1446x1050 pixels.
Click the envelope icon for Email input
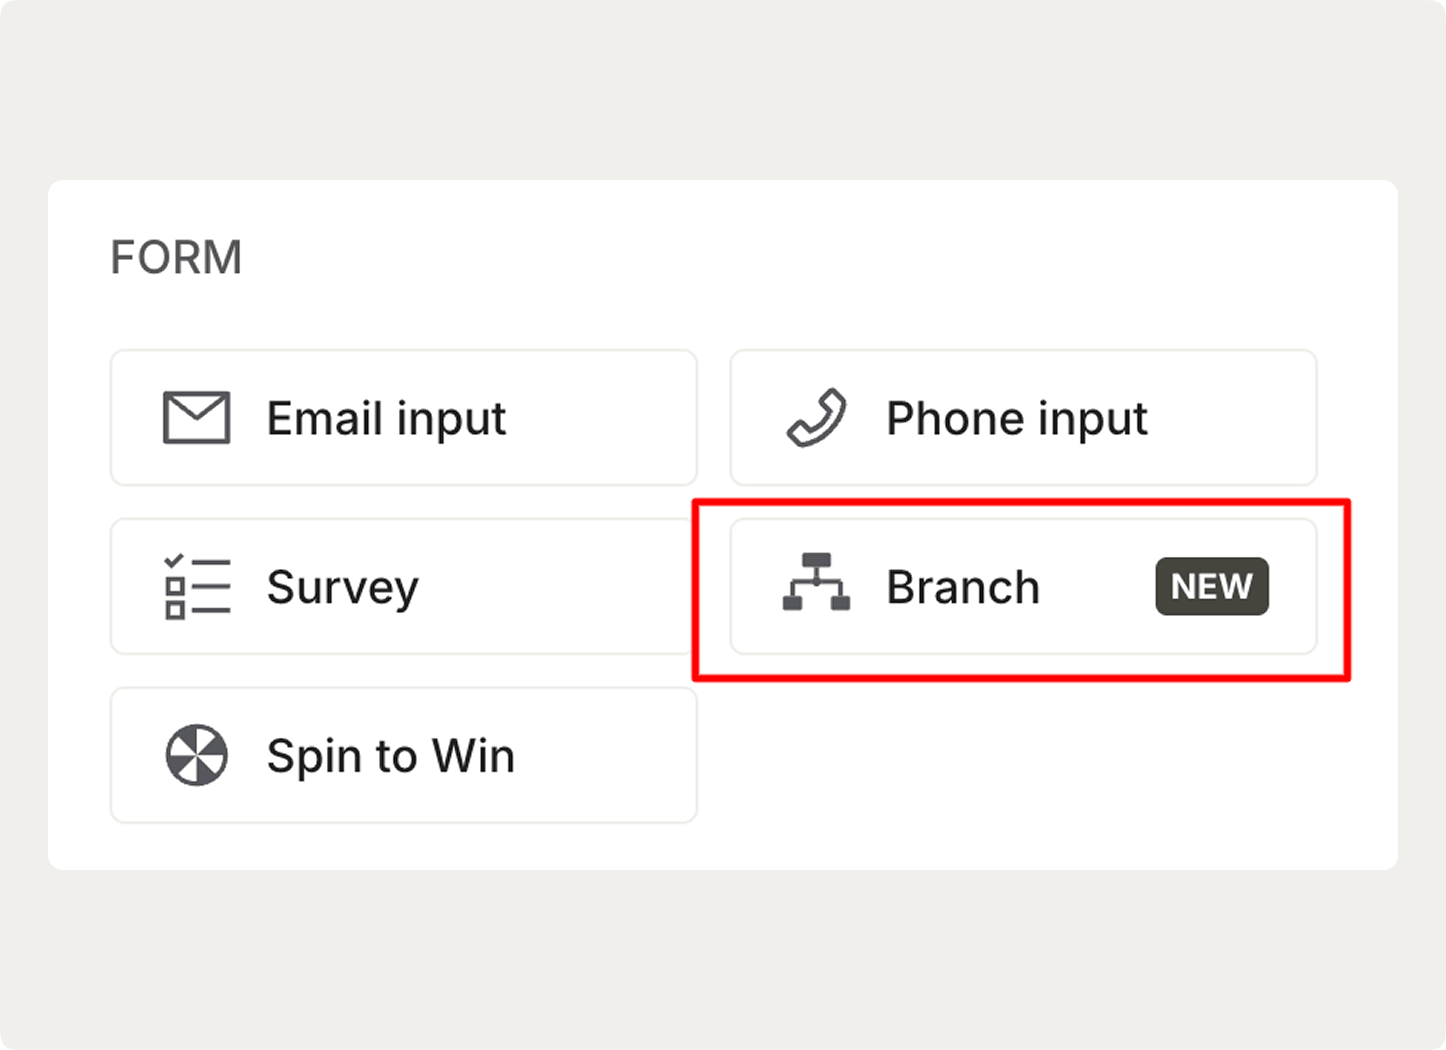(197, 418)
